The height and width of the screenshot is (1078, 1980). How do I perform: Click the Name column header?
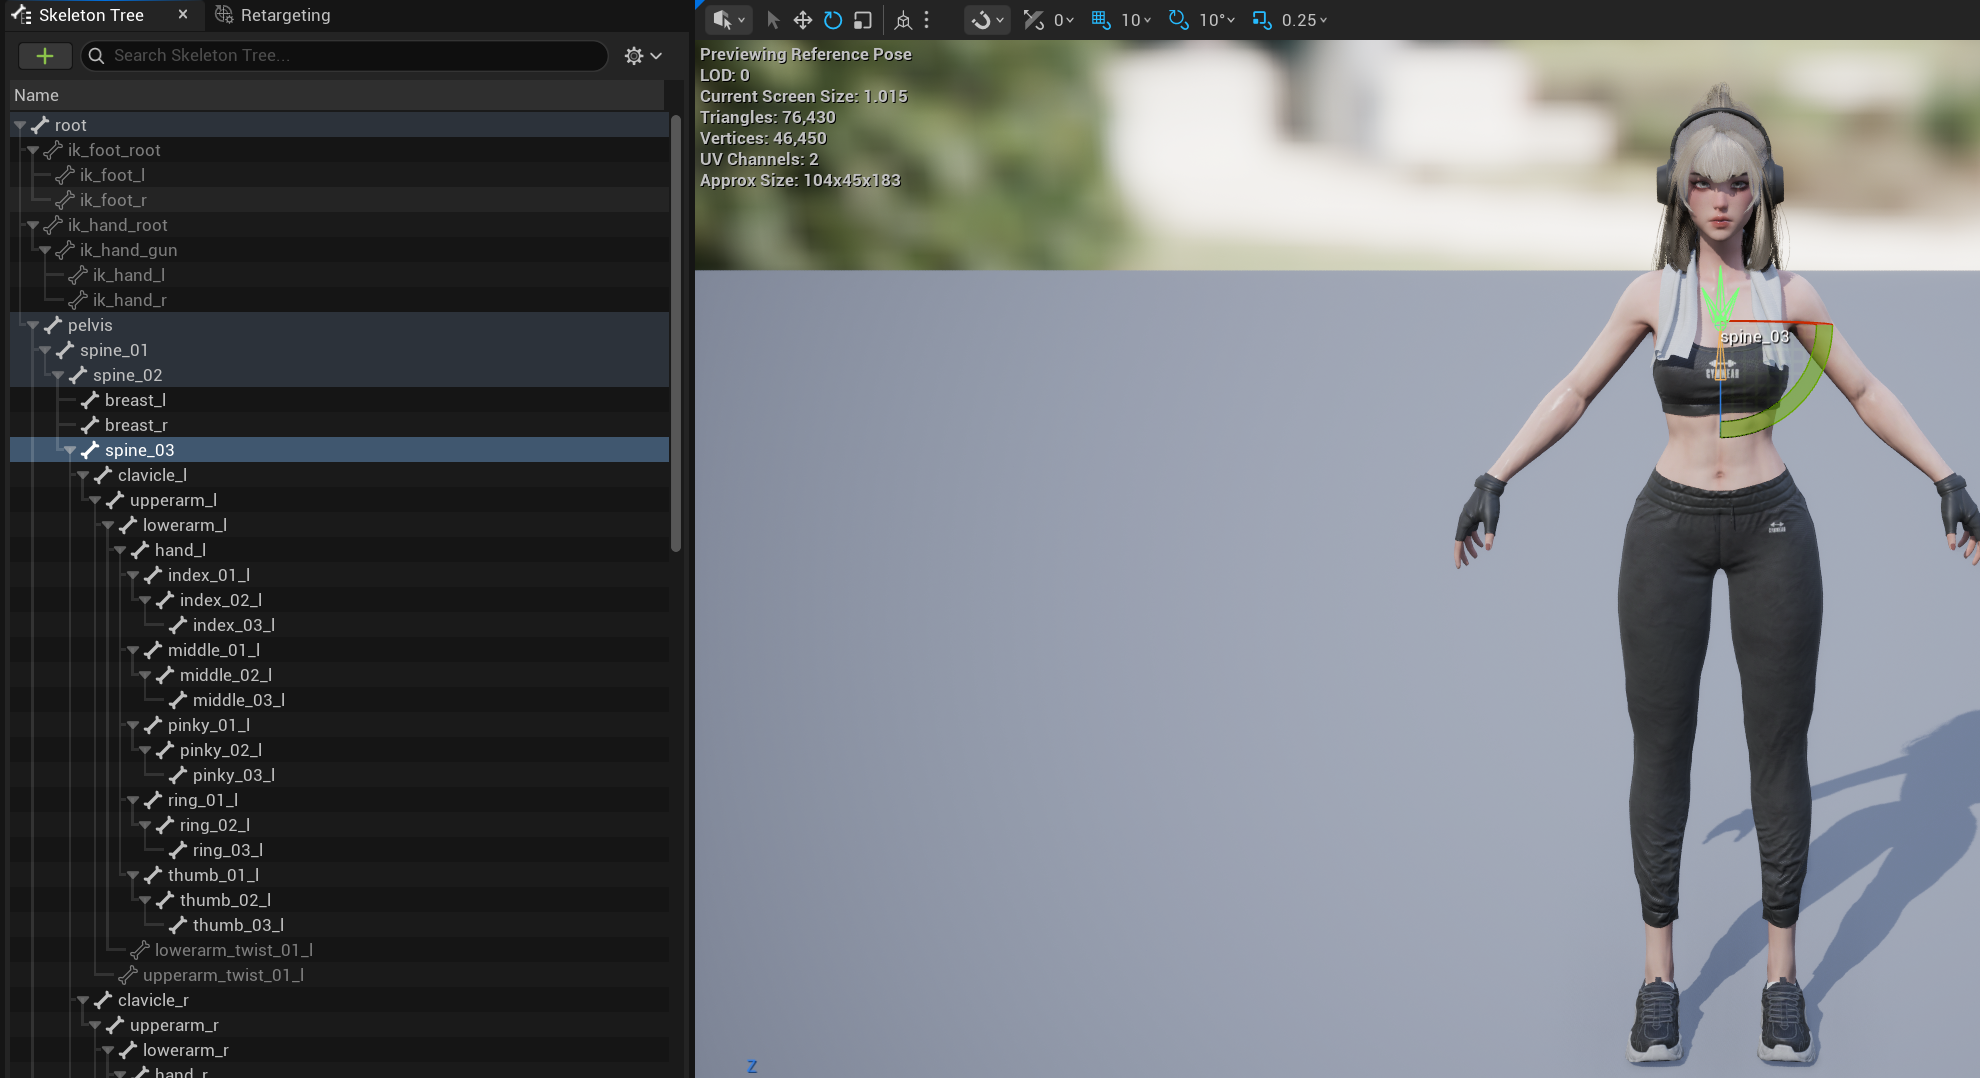(x=36, y=95)
